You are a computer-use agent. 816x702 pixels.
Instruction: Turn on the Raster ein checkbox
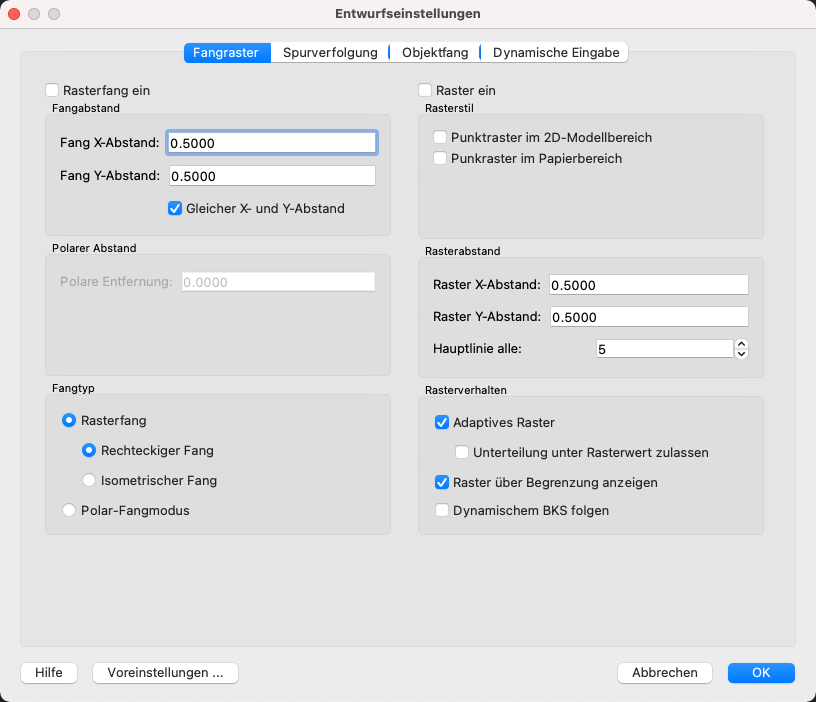[426, 90]
